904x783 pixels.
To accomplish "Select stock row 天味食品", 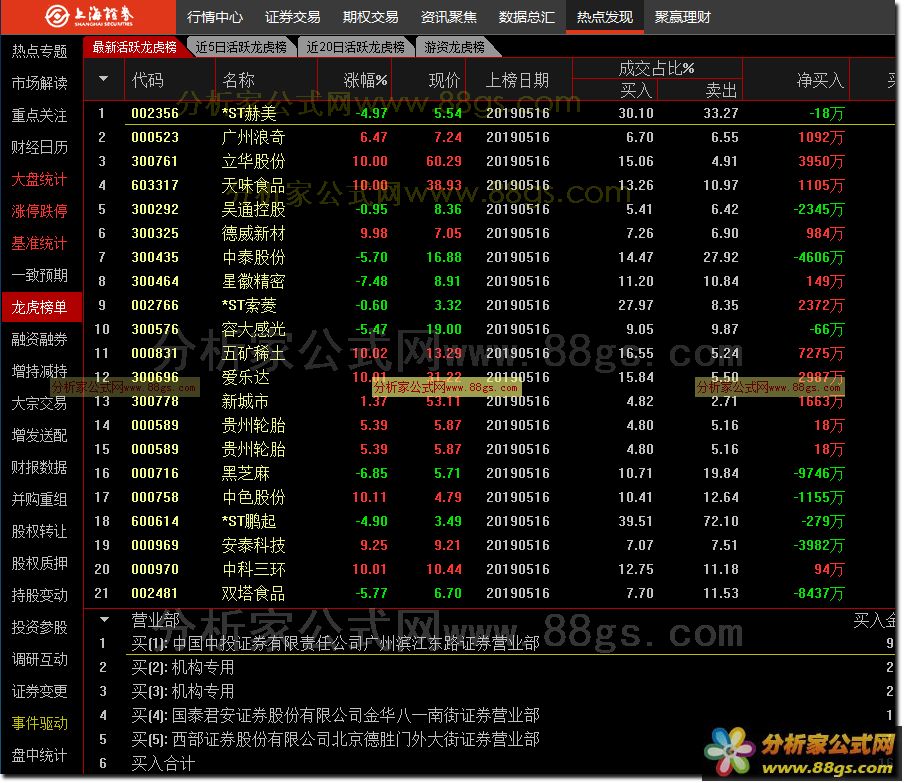I will (x=490, y=185).
